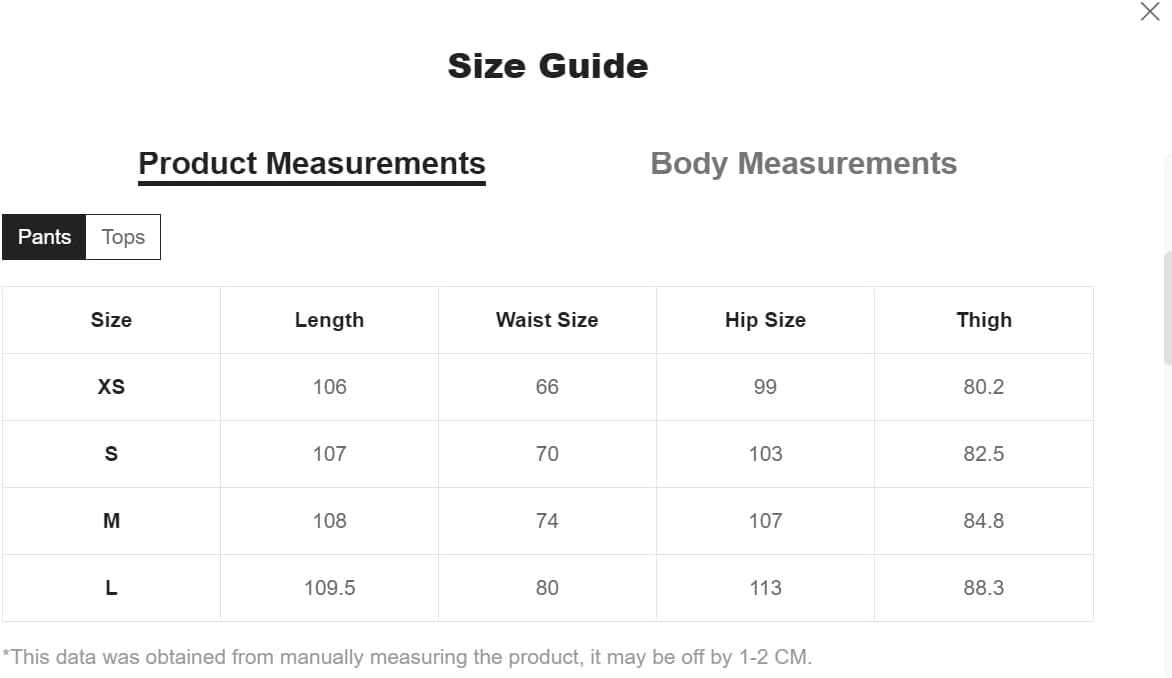The height and width of the screenshot is (678, 1172).
Task: Click the XS size row label
Action: pos(111,387)
